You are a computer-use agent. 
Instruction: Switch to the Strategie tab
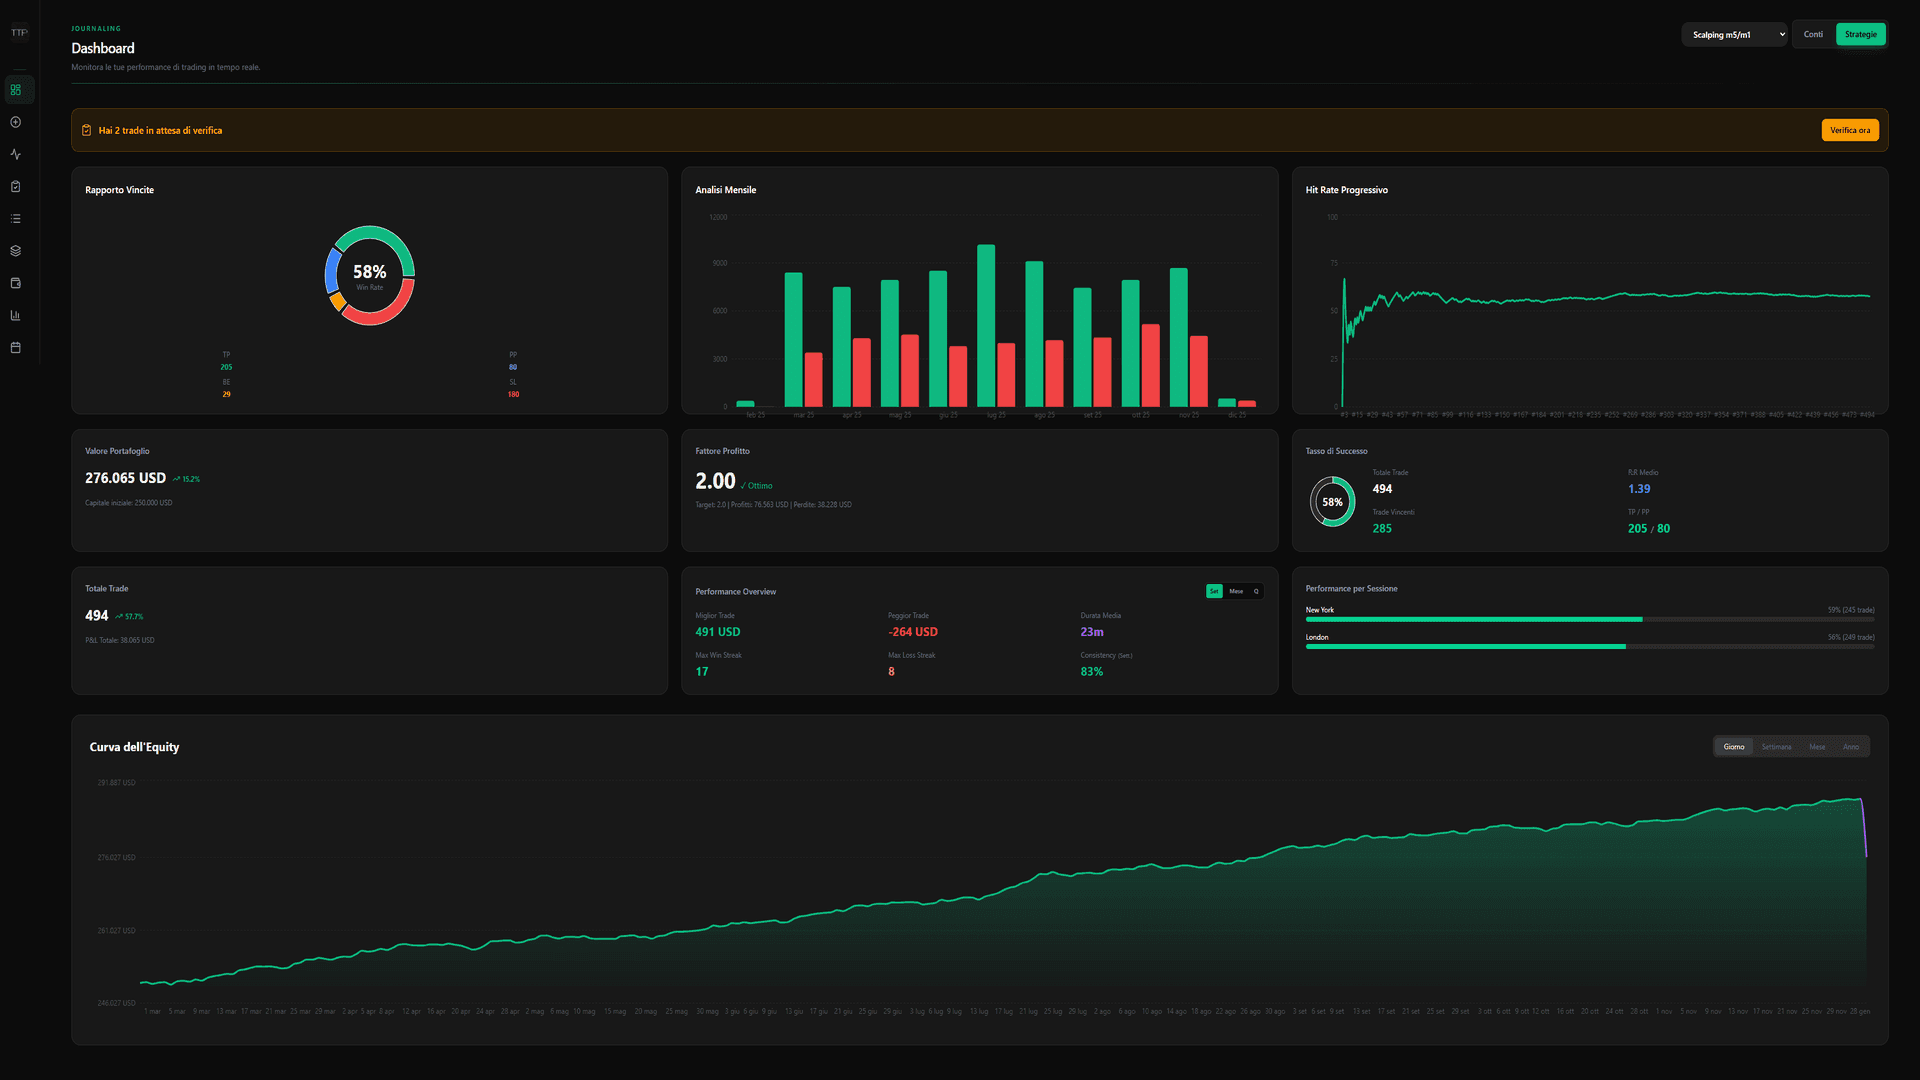pos(1860,33)
